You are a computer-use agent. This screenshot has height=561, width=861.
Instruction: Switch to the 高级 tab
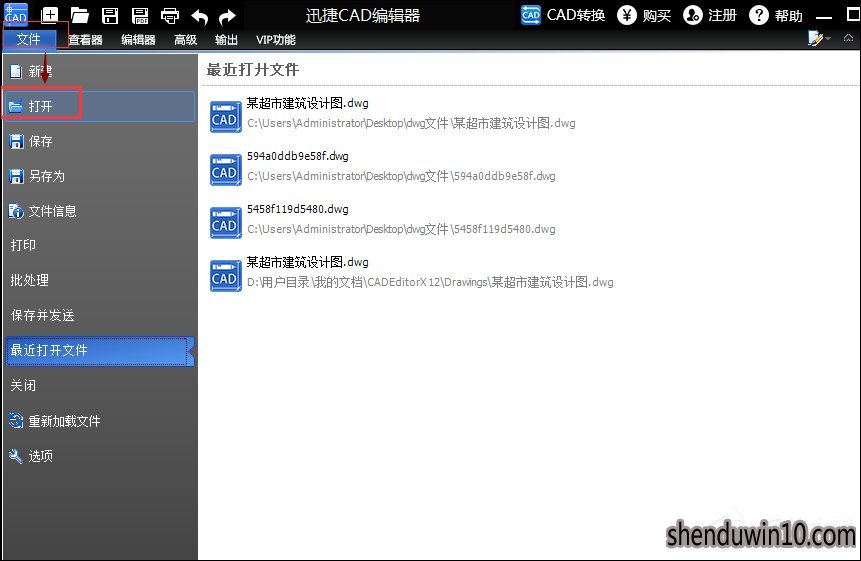(186, 40)
